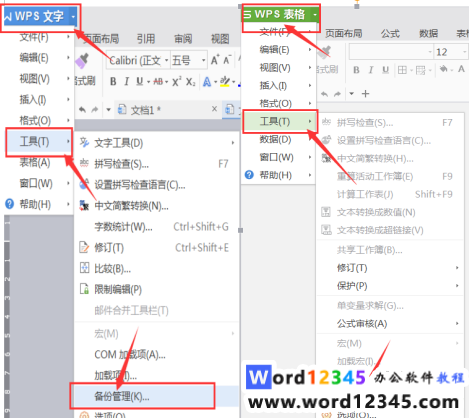Click the icon beside Writer 修订(T) entry
Viewport: 469px width, 418px height.
(x=84, y=247)
